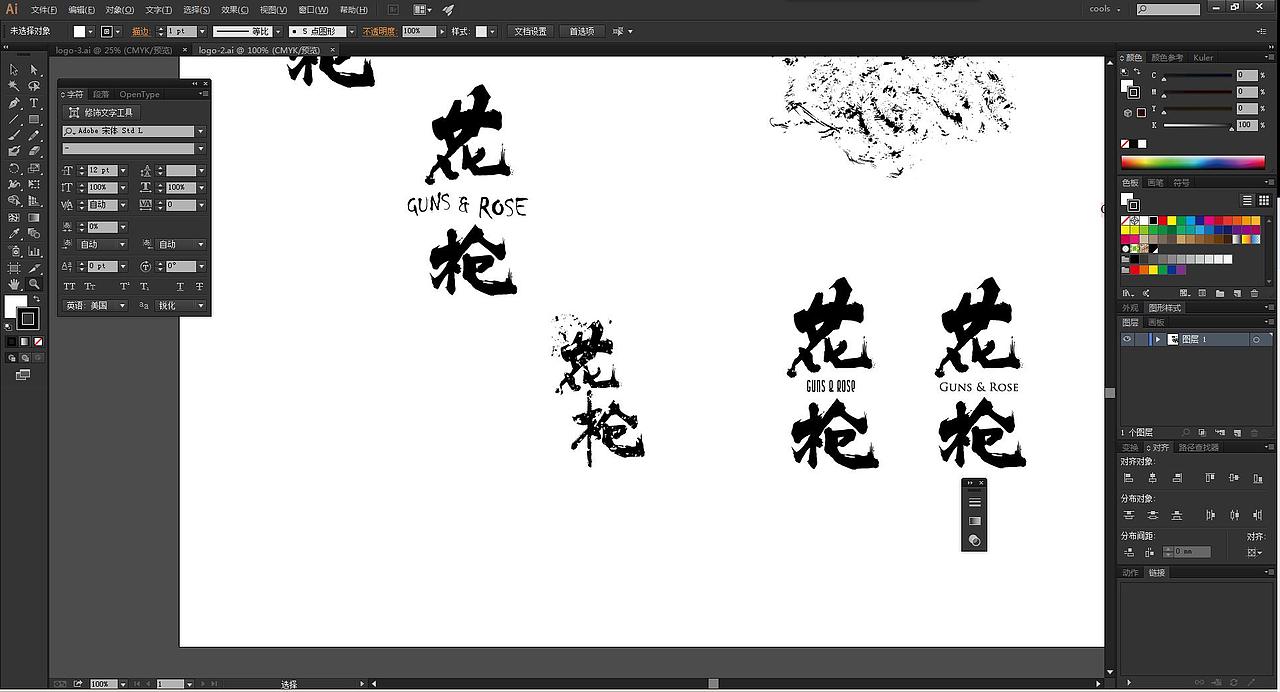
Task: Select the Pen tool
Action: tap(13, 103)
